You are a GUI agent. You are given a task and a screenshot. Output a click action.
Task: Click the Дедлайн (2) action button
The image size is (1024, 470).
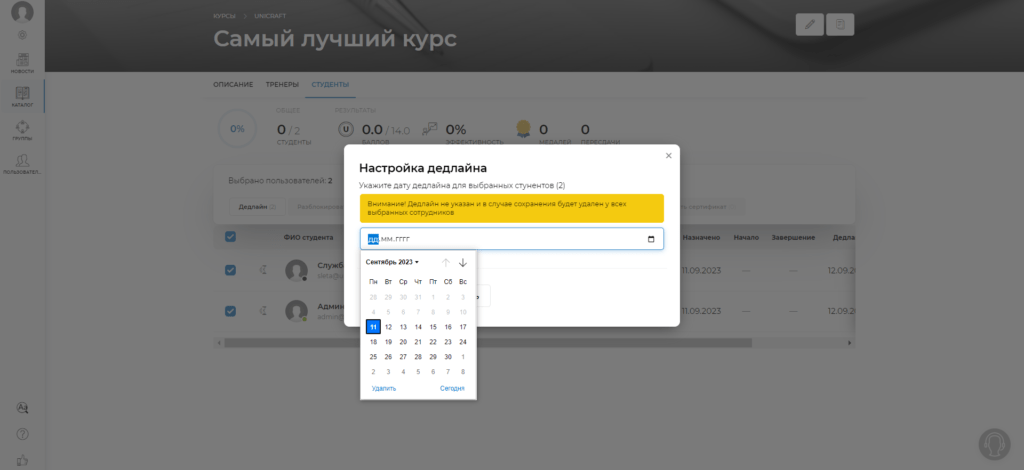click(x=257, y=207)
